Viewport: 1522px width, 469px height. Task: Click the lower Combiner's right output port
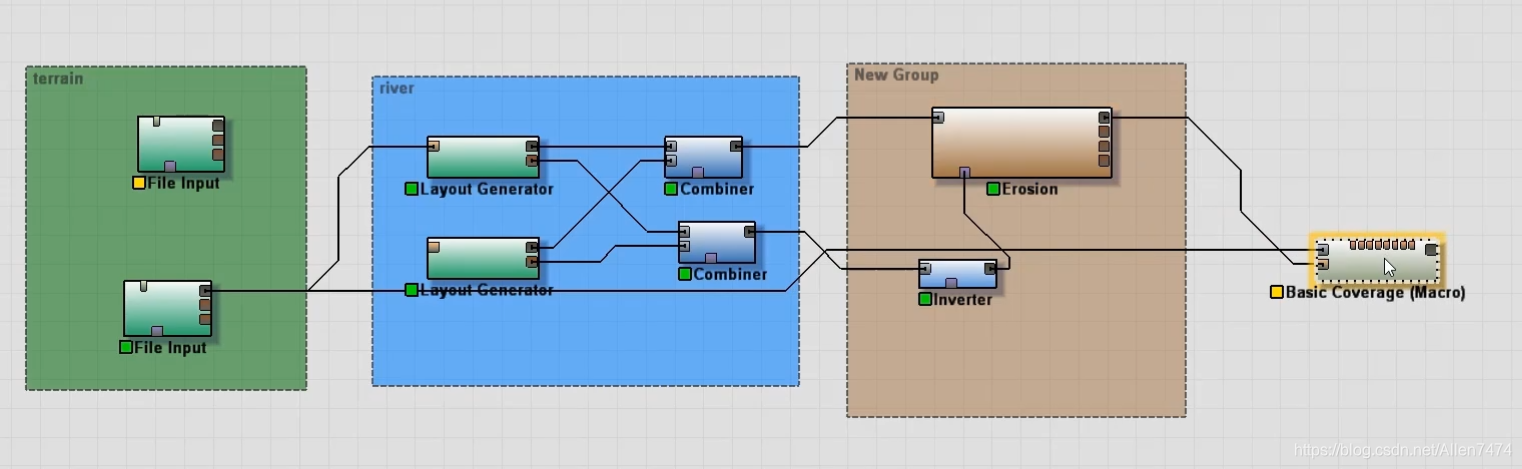click(x=749, y=231)
